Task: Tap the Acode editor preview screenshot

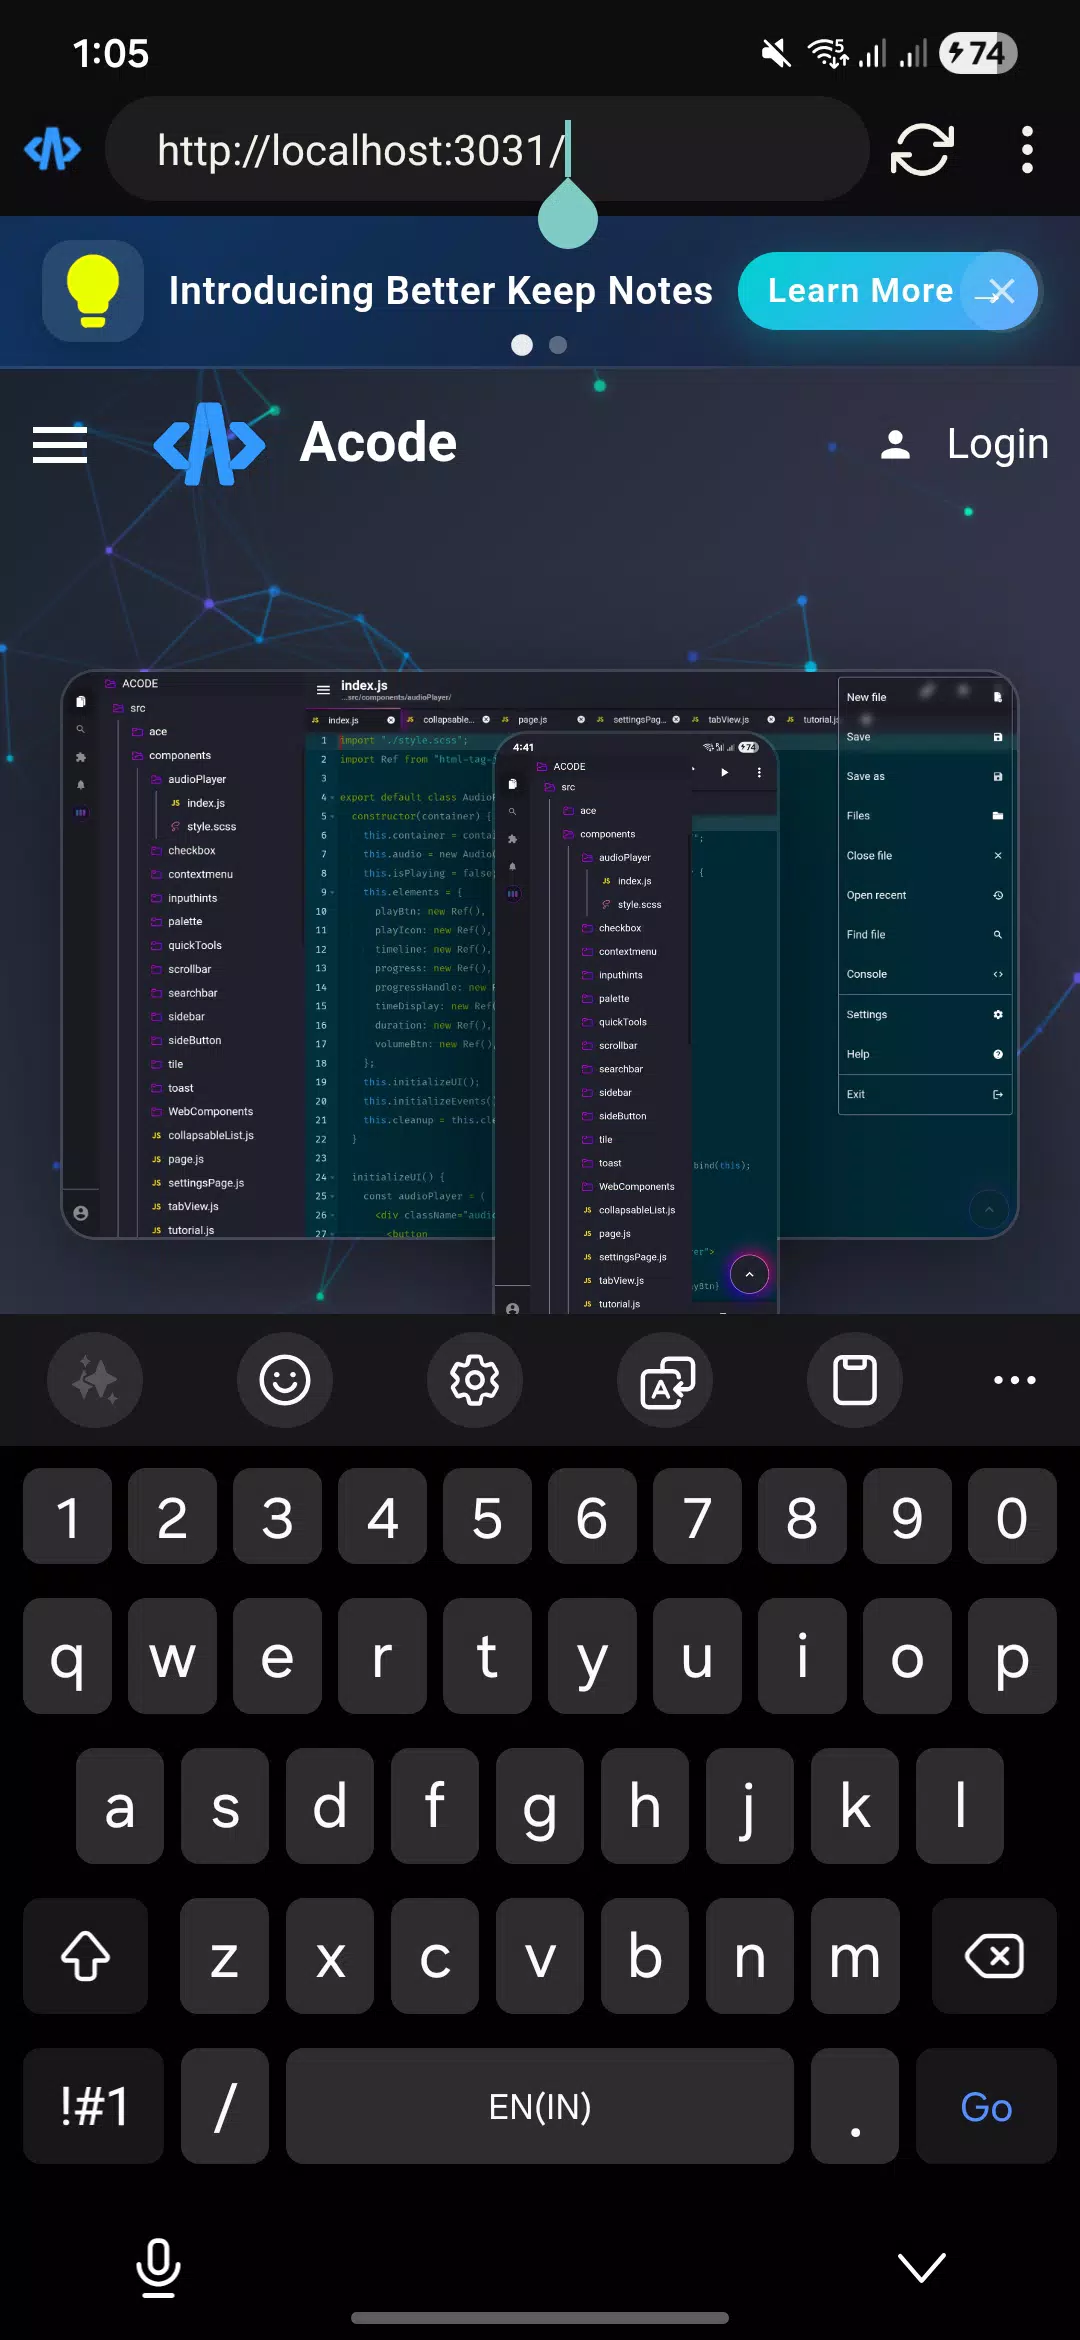Action: click(540, 990)
